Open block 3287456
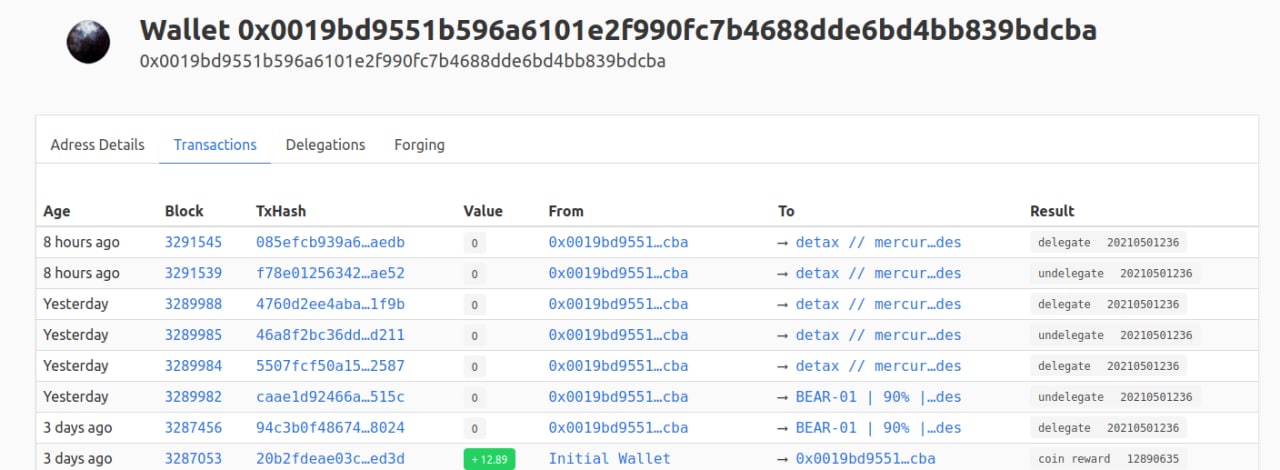This screenshot has width=1280, height=470. pos(193,428)
